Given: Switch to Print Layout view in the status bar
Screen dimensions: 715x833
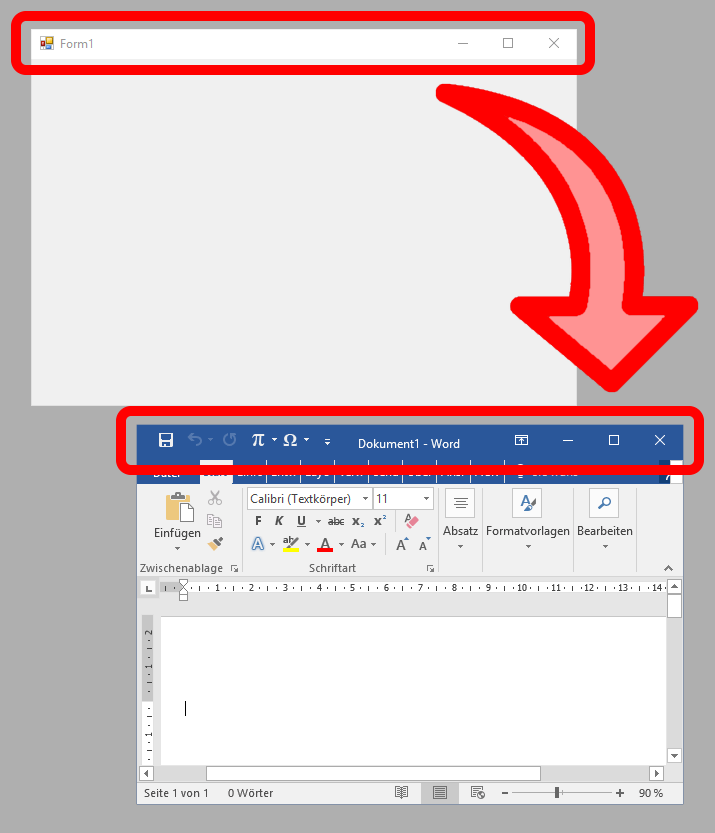Looking at the screenshot, I should click(440, 793).
